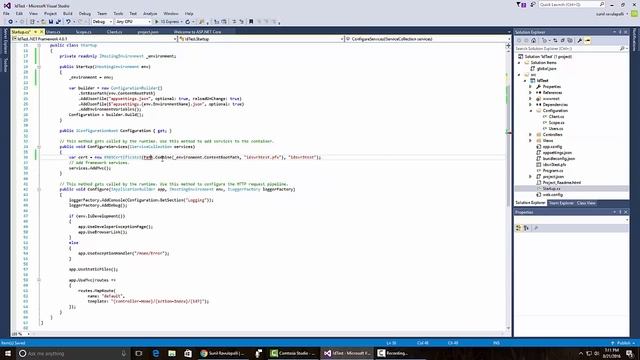Screen dimensions: 640x360
Task: Open the Build menu
Action: pyautogui.click(x=68, y=13)
